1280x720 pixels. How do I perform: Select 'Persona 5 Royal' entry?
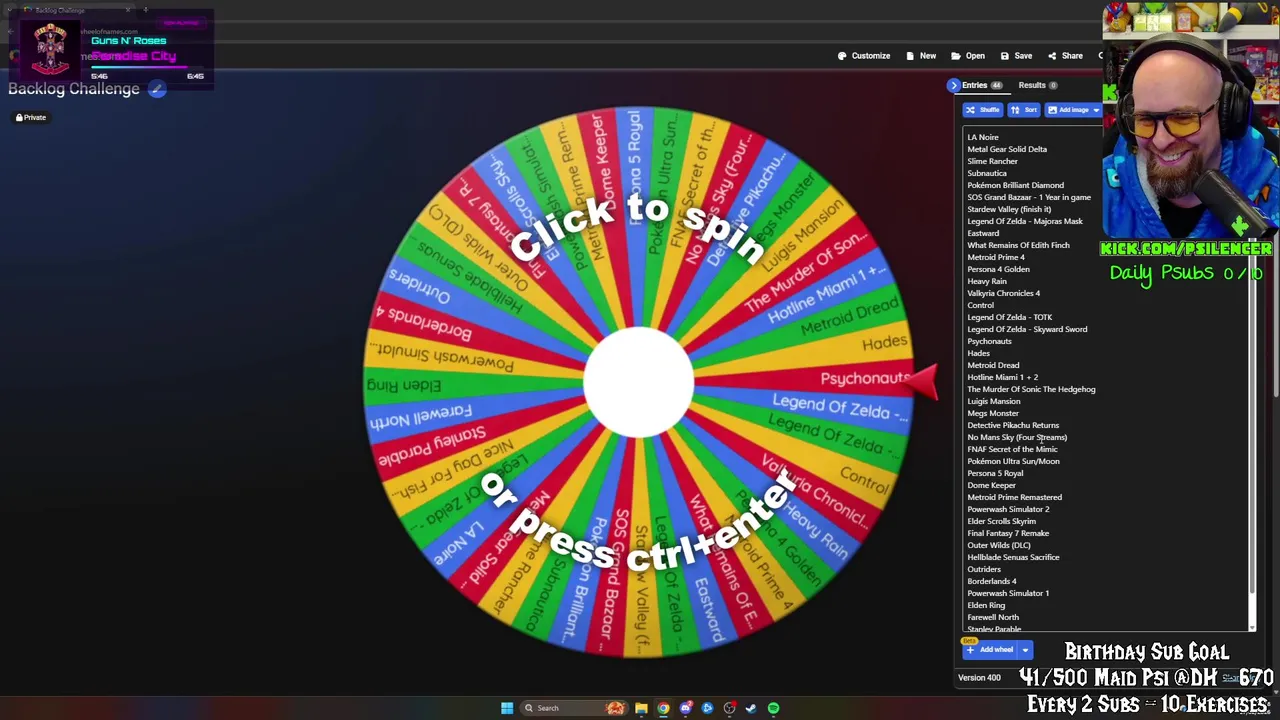[x=995, y=473]
